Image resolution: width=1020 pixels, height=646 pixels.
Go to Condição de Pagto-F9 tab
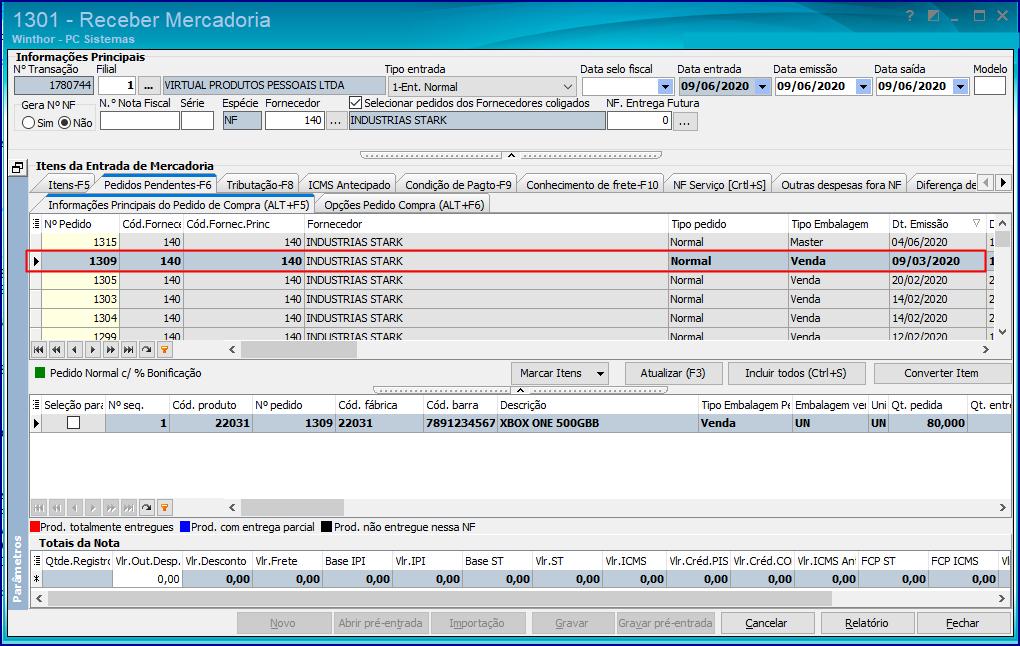click(x=459, y=185)
